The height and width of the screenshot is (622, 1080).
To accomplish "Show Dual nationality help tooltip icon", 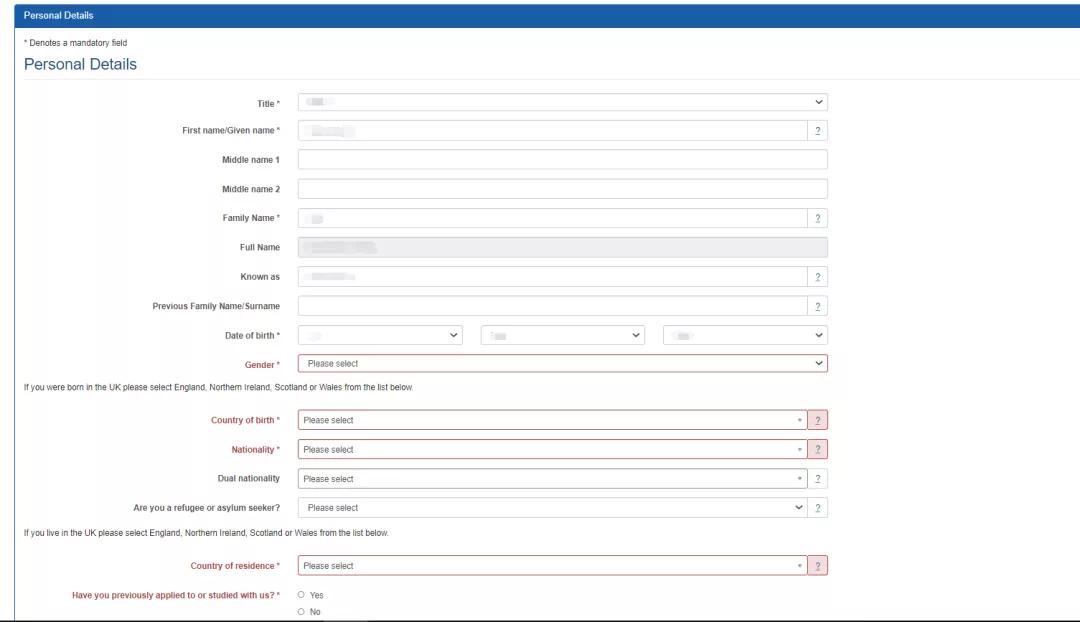I will pos(817,479).
